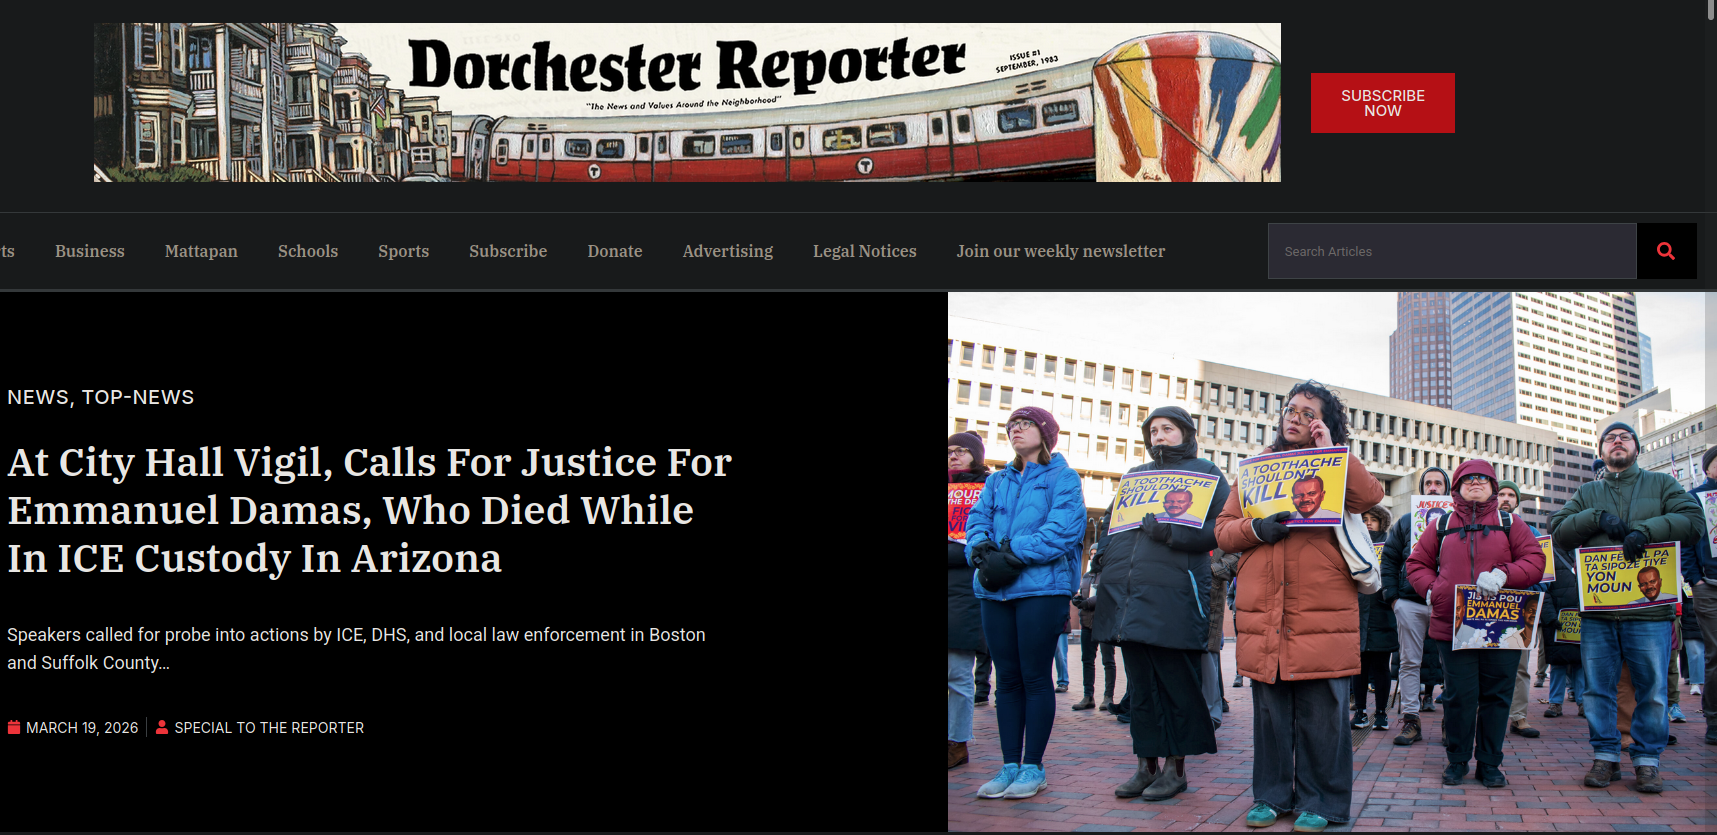The height and width of the screenshot is (835, 1717).
Task: Open Legal Notices page
Action: (865, 252)
